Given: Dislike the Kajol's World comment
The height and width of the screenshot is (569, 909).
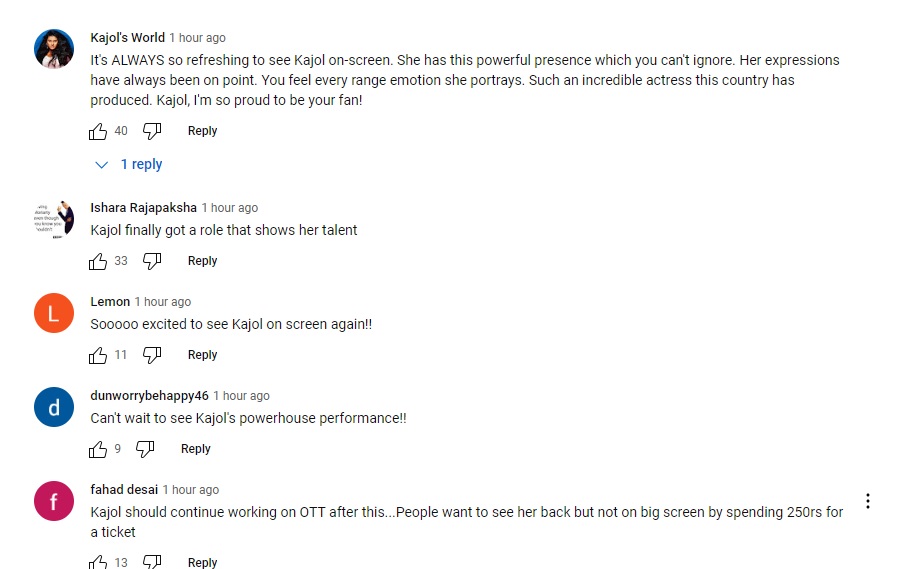Looking at the screenshot, I should (152, 132).
